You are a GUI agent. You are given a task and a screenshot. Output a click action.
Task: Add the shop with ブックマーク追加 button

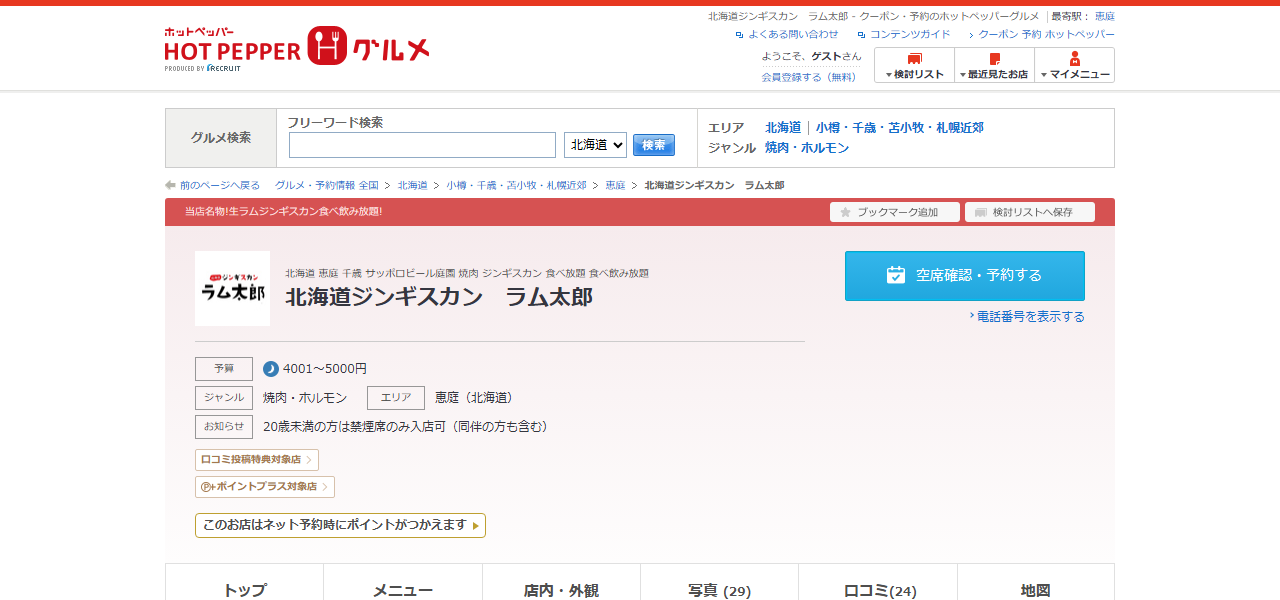(x=895, y=212)
